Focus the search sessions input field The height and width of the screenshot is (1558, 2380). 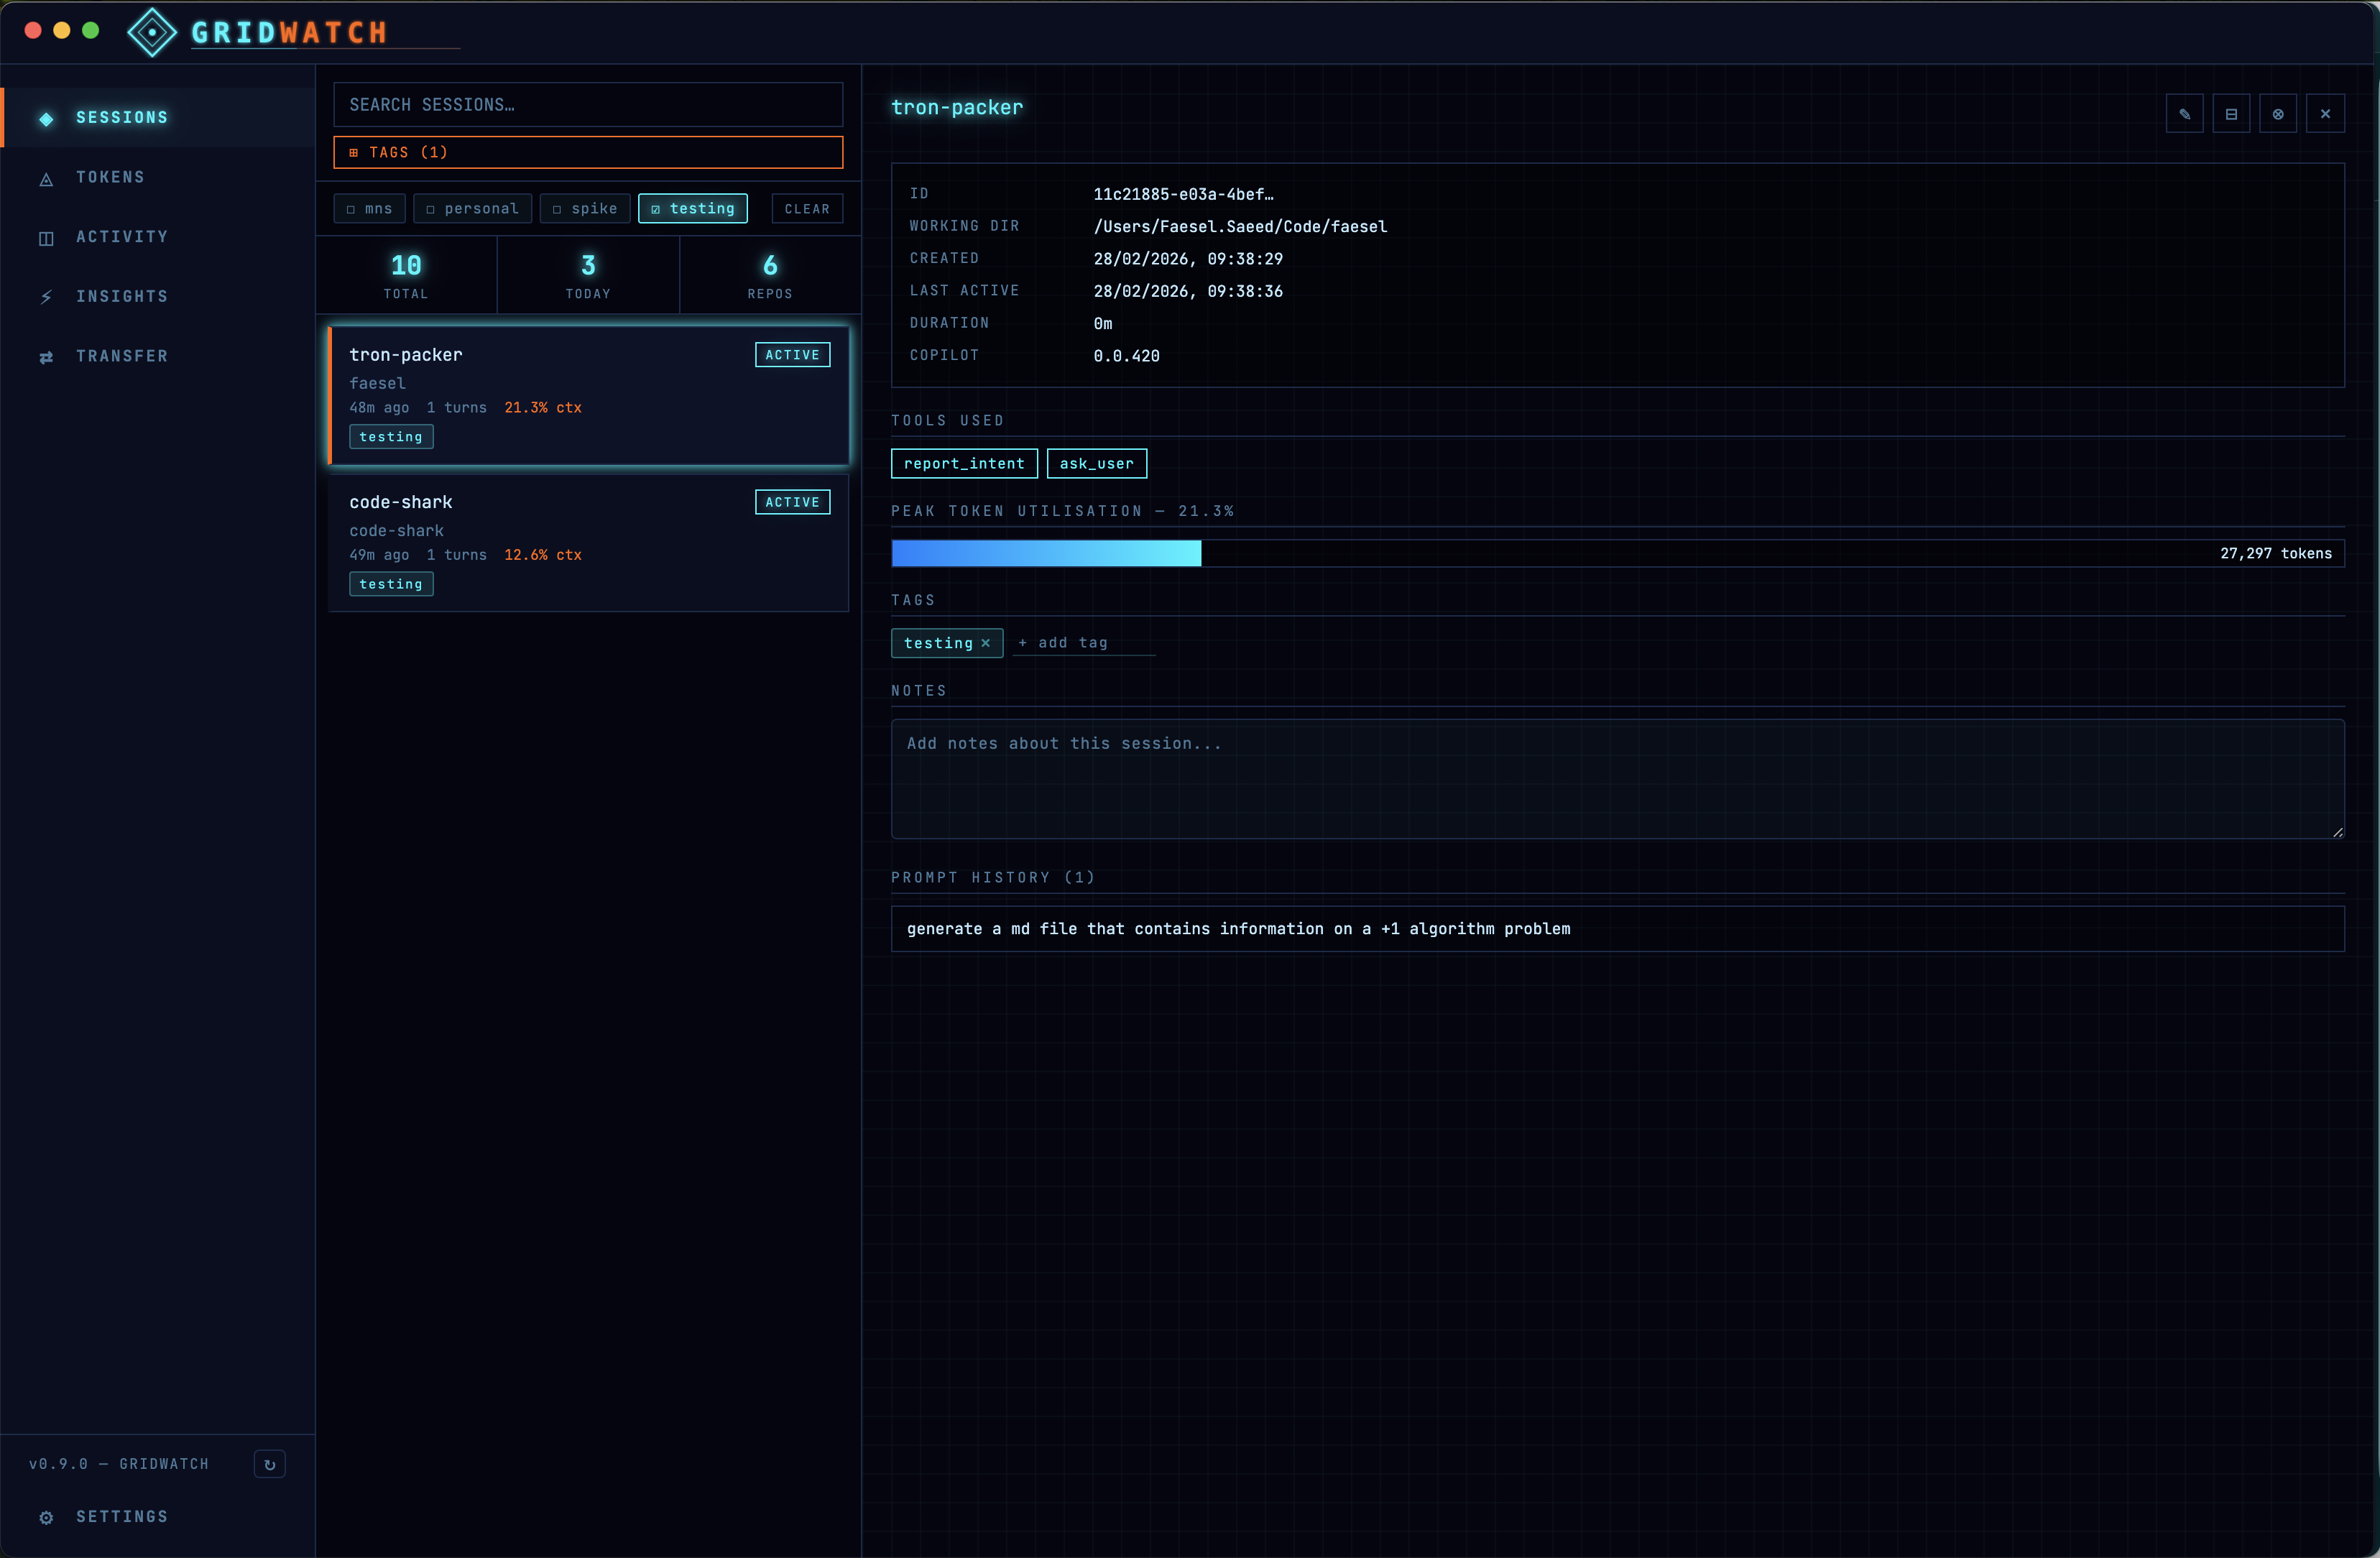(x=587, y=104)
